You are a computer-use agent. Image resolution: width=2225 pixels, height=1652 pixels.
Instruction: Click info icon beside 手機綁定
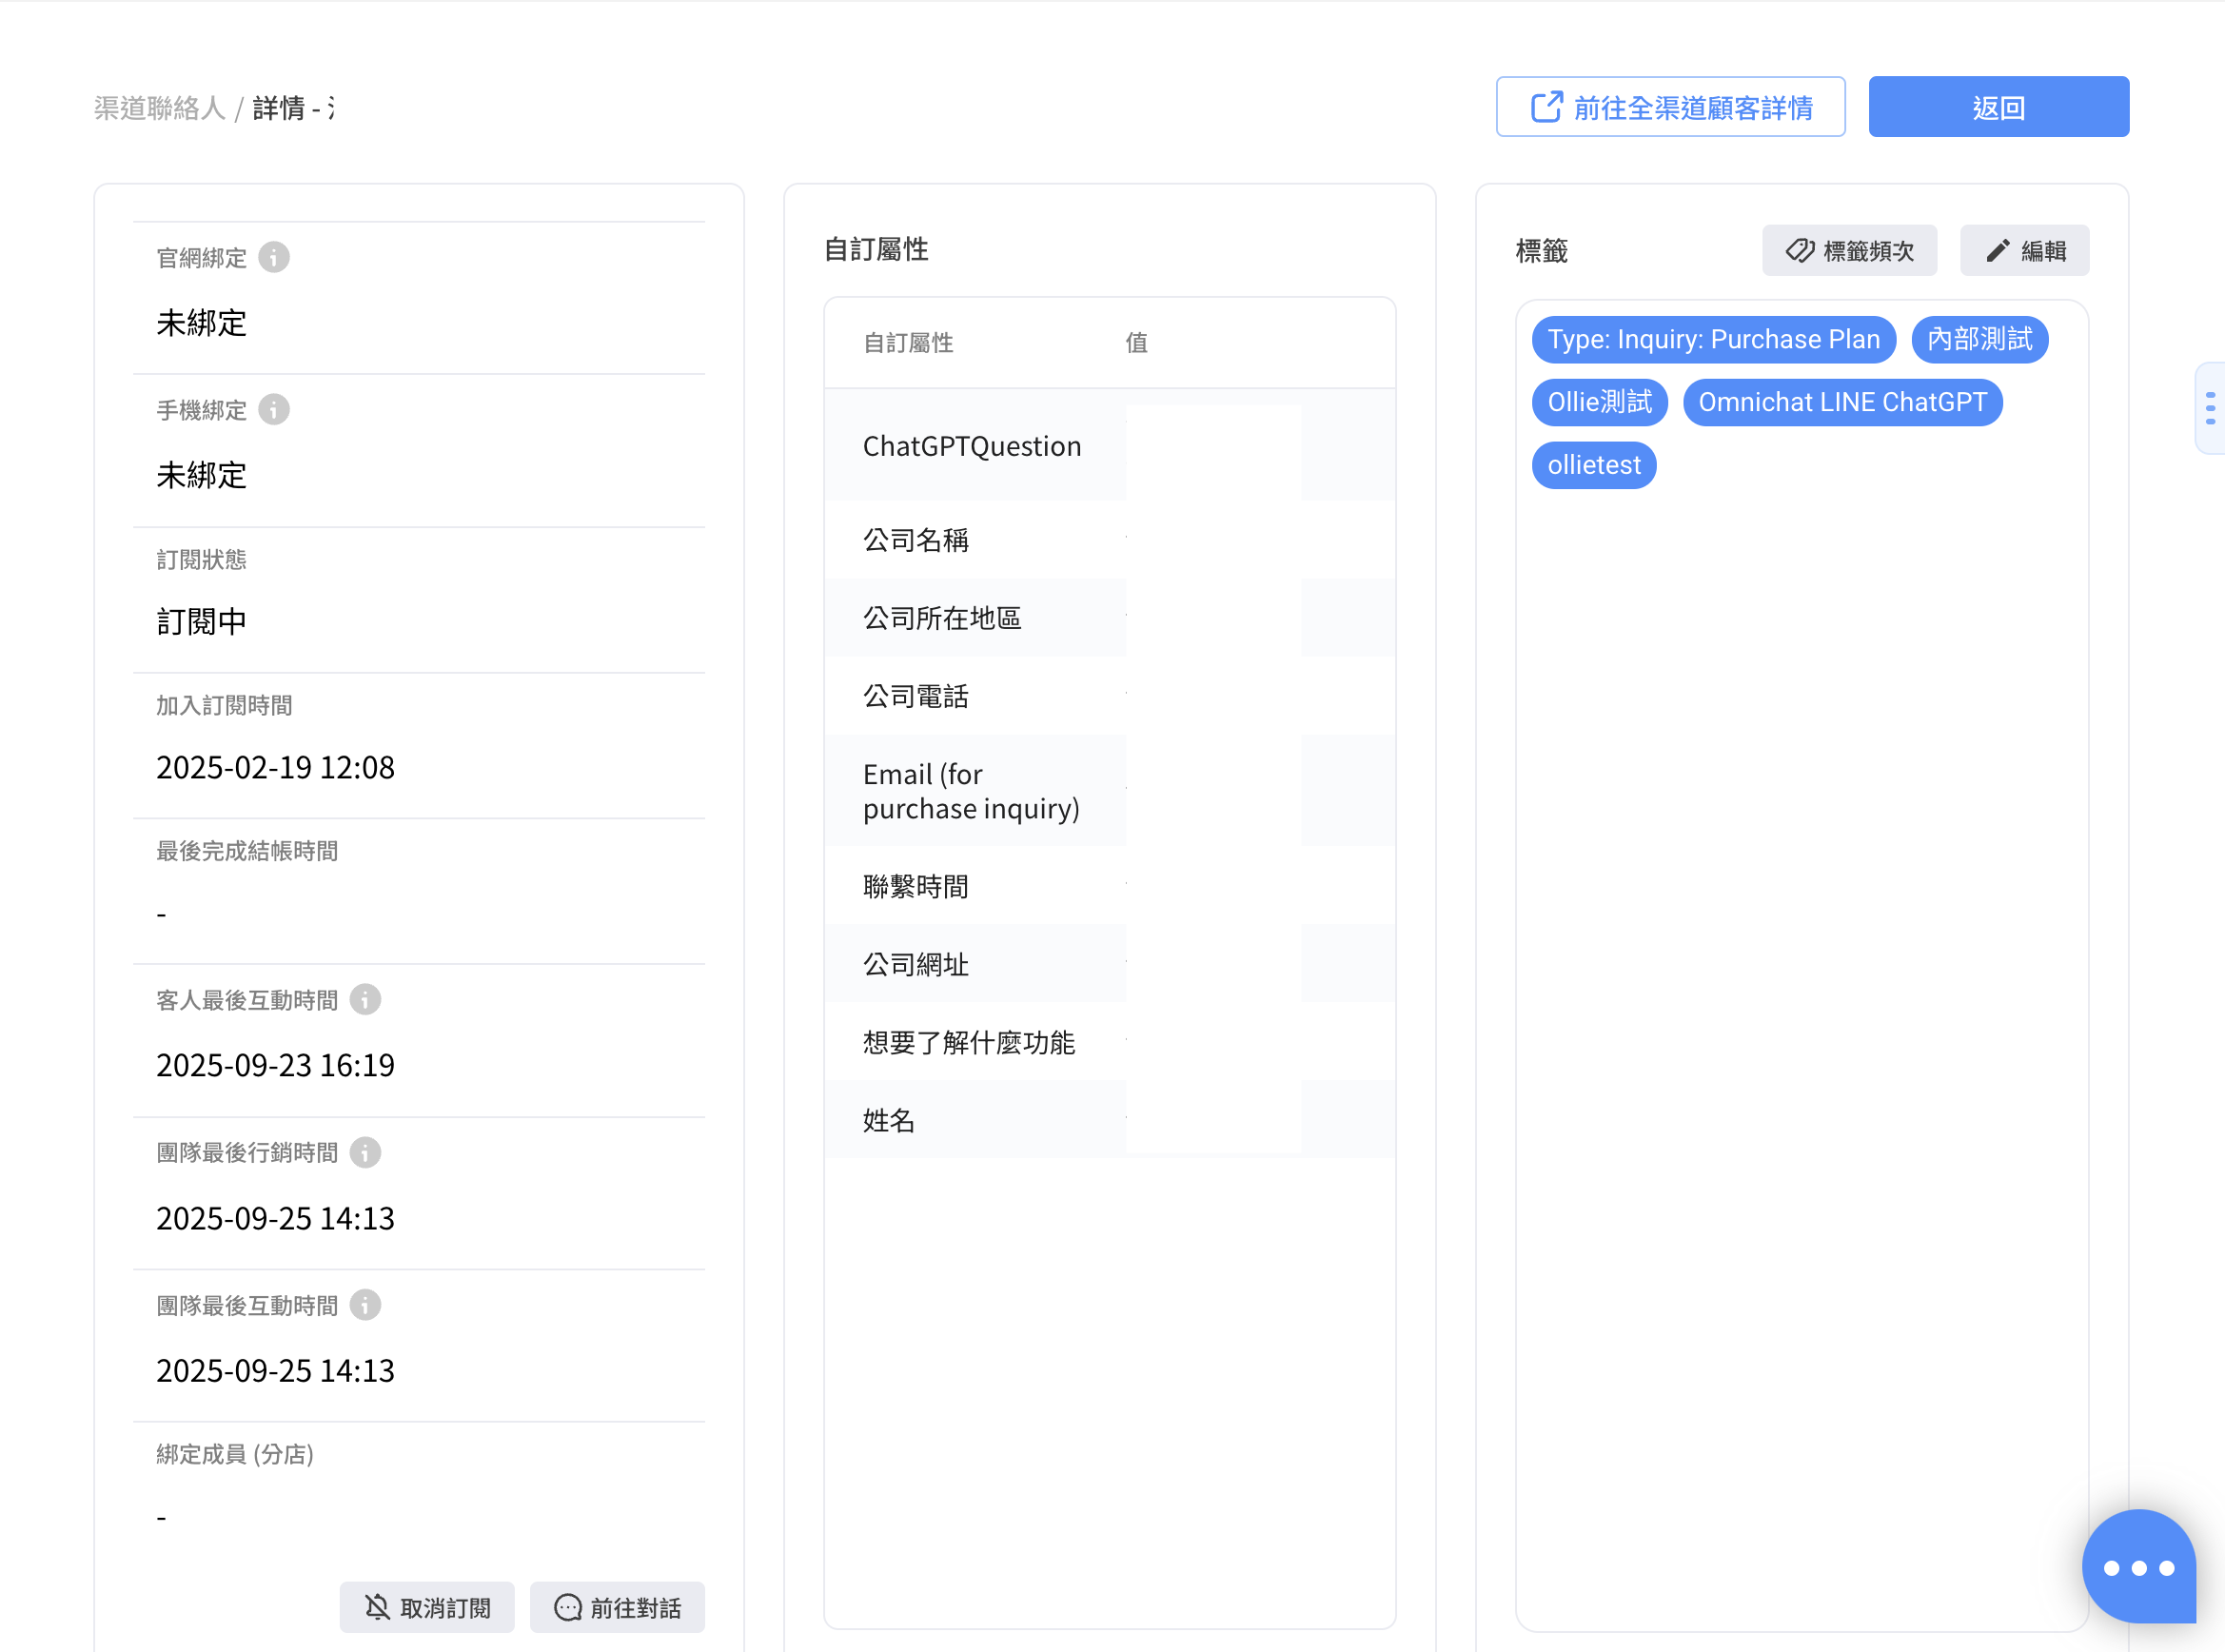pyautogui.click(x=274, y=409)
